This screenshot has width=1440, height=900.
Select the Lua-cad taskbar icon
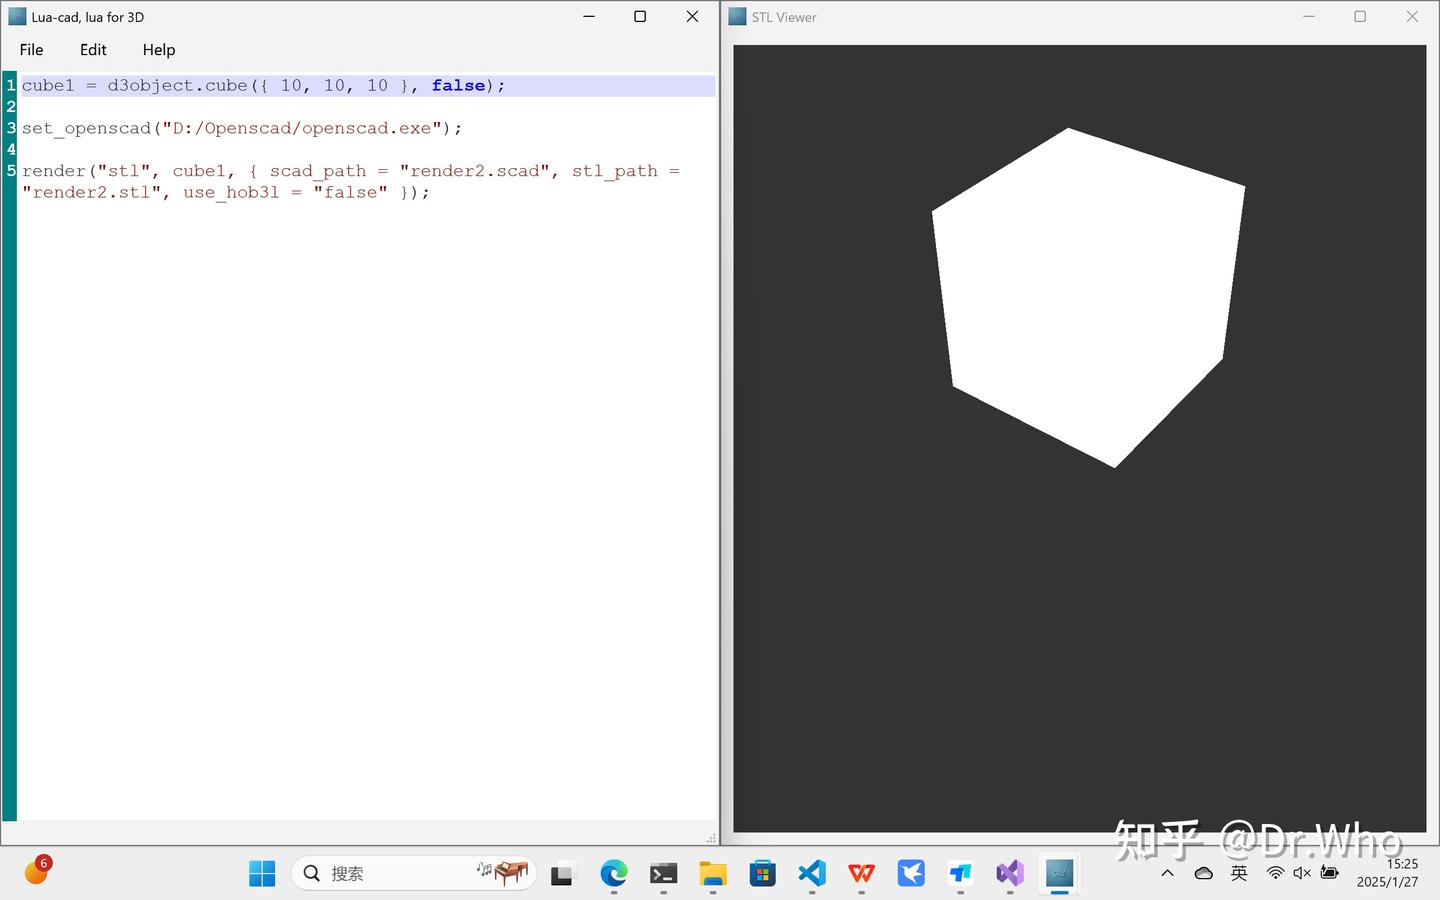tap(1059, 874)
